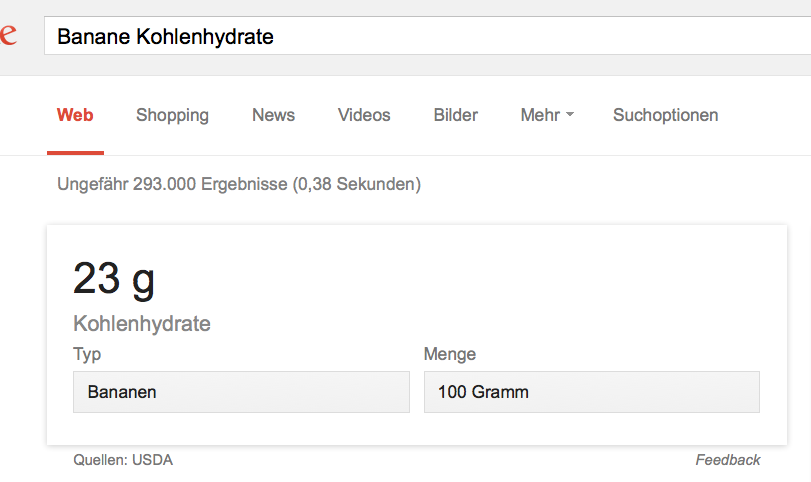Click the "Typ" field label
Screen dimensions: 811x482
click(x=87, y=354)
